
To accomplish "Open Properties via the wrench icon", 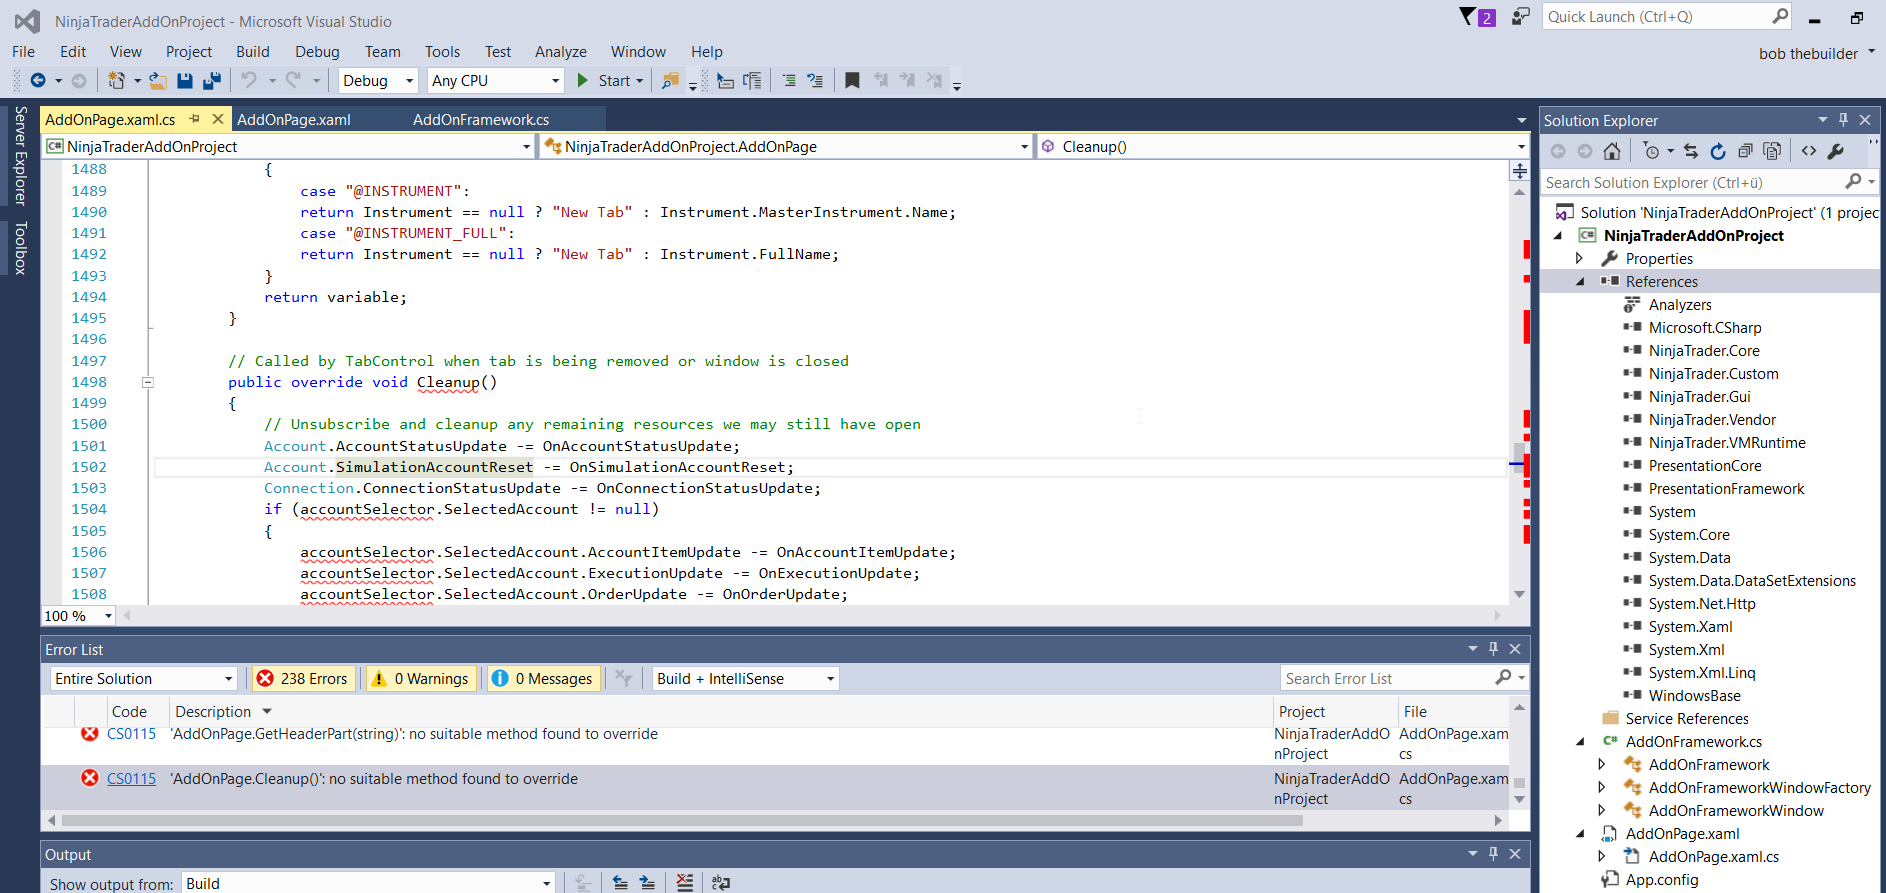I will tap(1836, 151).
